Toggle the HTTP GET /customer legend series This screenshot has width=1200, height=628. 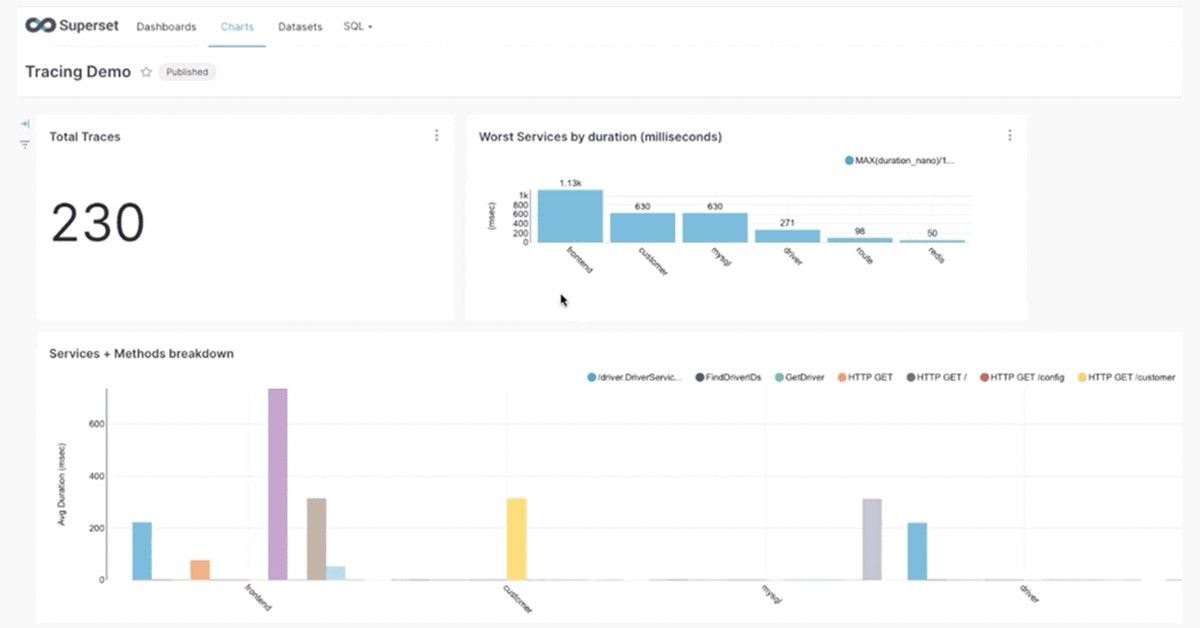pos(1125,377)
